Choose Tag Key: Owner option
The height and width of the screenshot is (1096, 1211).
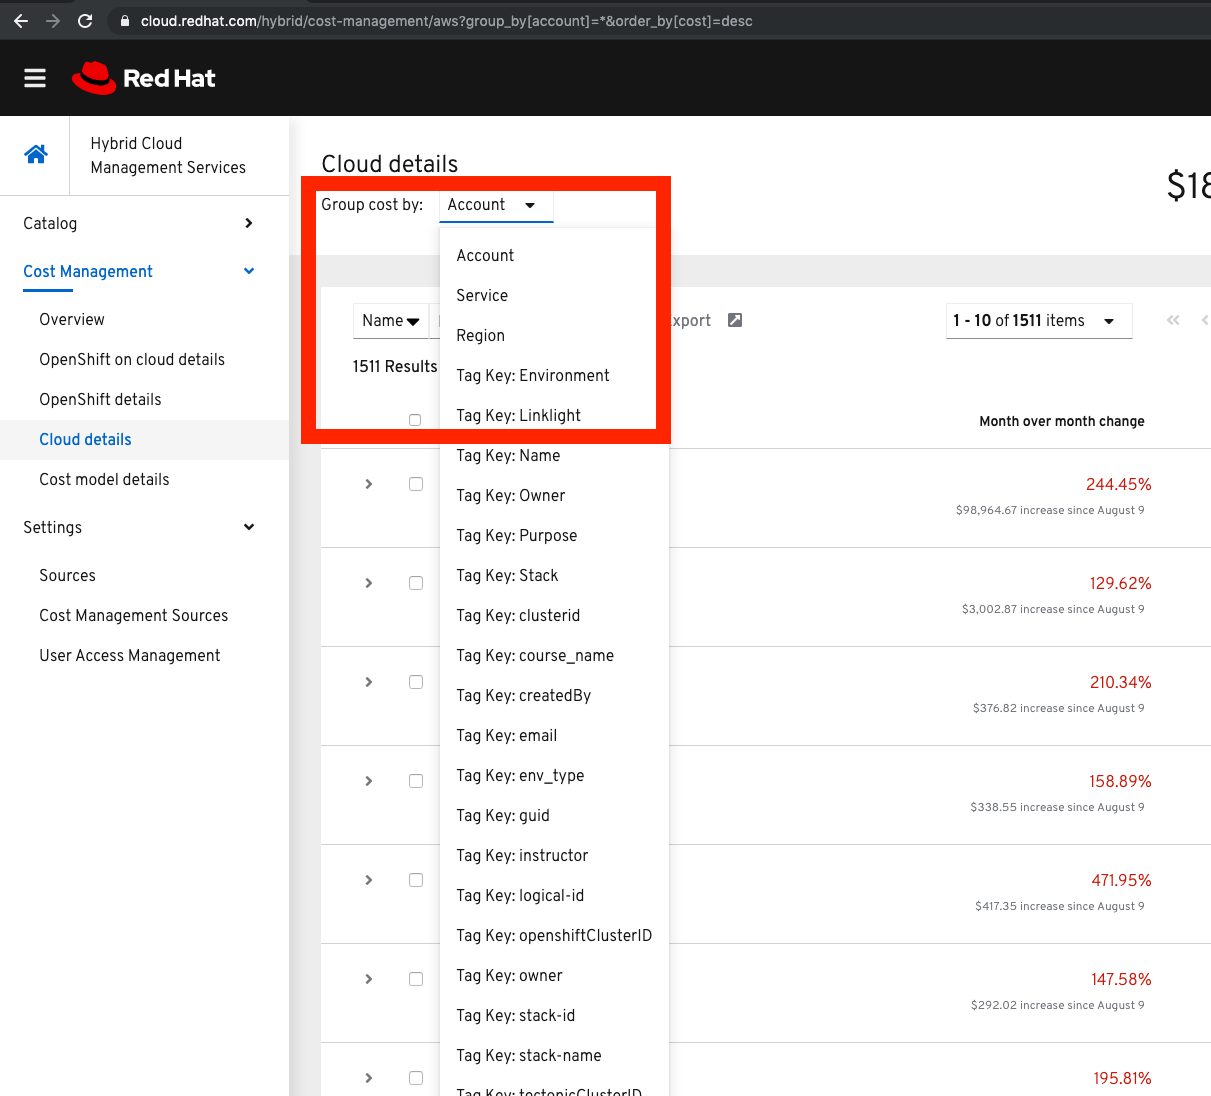point(554,496)
